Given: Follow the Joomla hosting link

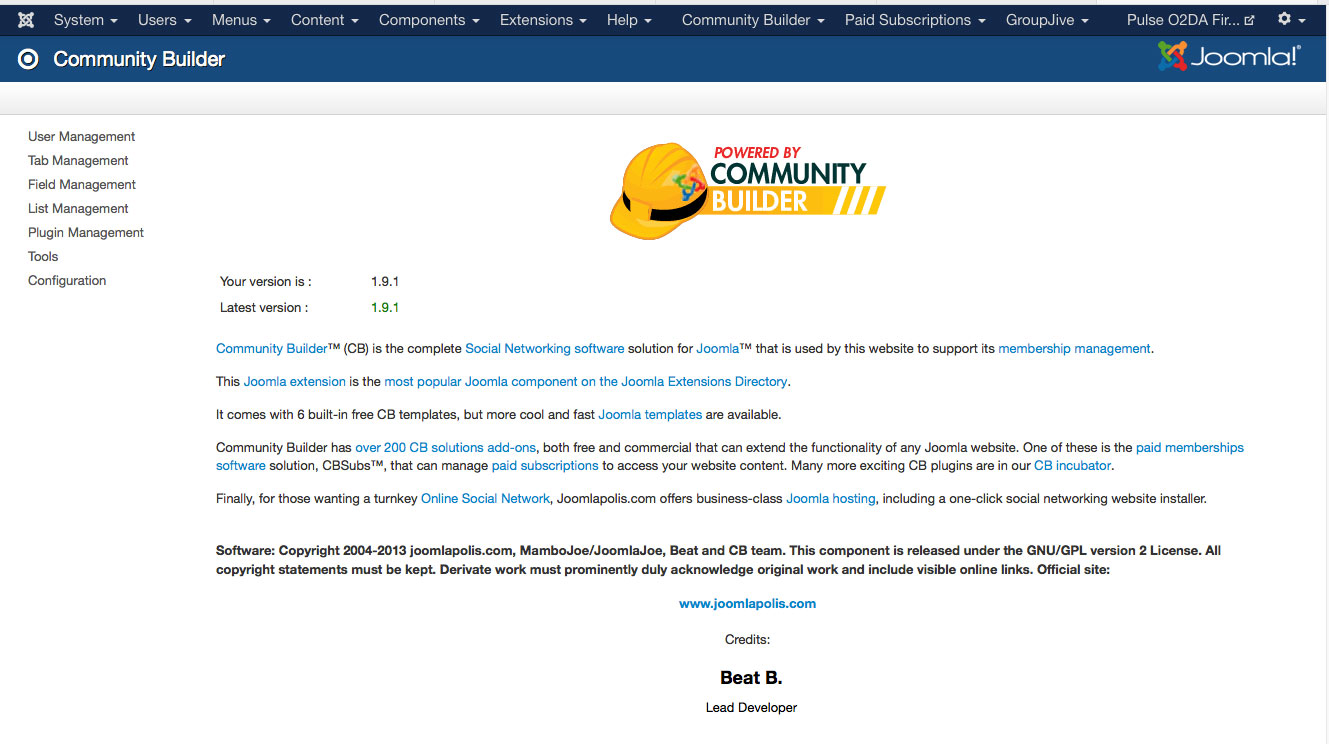Looking at the screenshot, I should (831, 499).
